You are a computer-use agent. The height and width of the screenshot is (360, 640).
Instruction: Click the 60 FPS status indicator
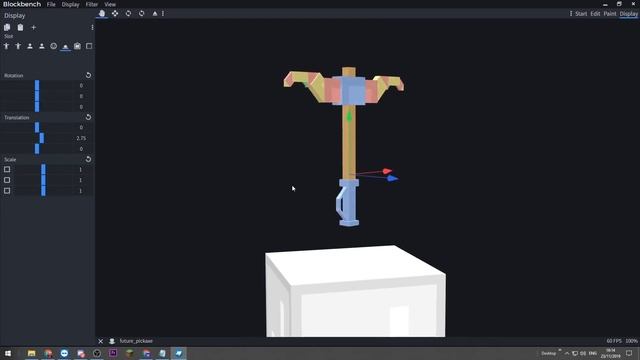[x=614, y=341]
